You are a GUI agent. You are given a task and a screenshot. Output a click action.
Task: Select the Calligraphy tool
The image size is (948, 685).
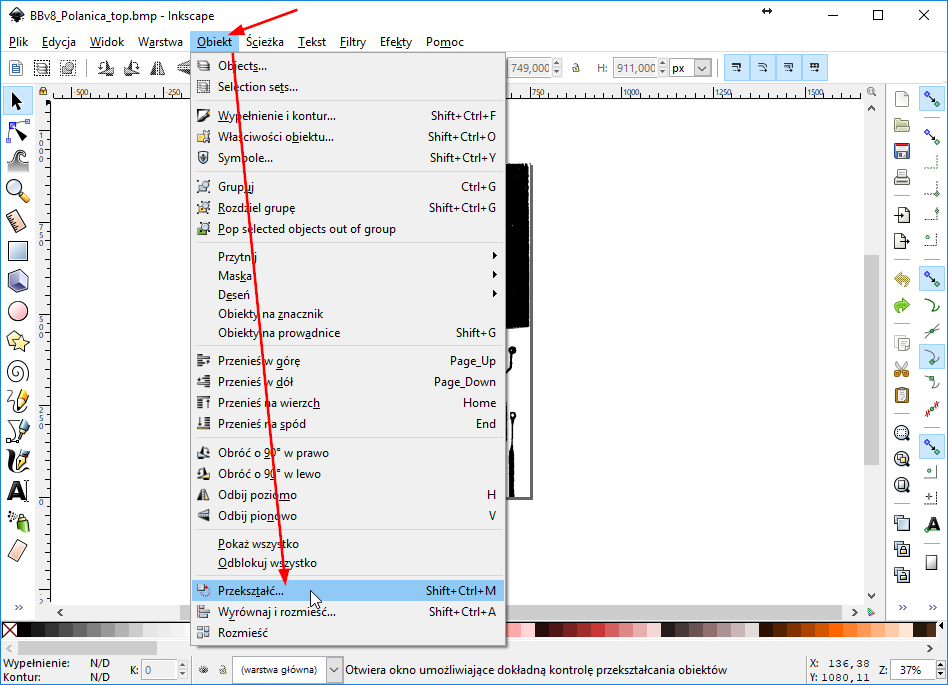point(18,461)
